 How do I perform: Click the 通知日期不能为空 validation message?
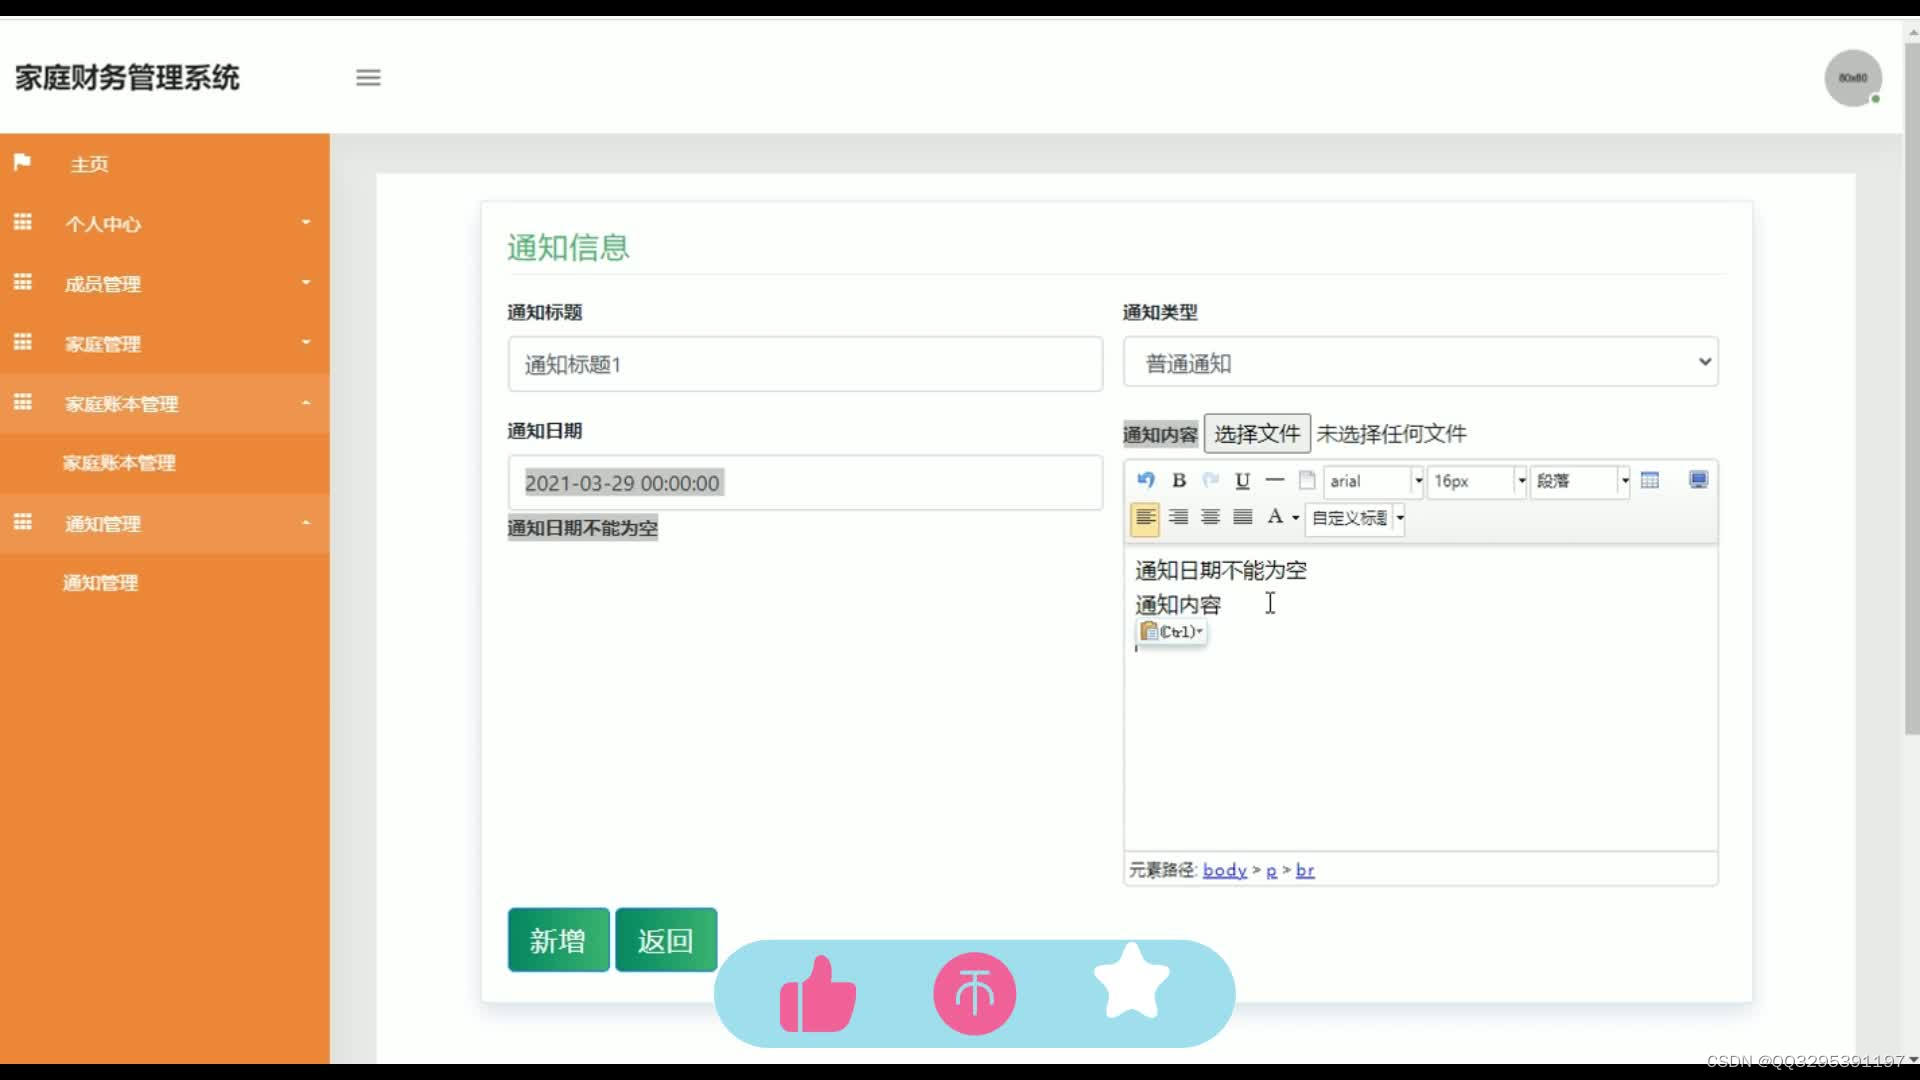click(x=583, y=528)
